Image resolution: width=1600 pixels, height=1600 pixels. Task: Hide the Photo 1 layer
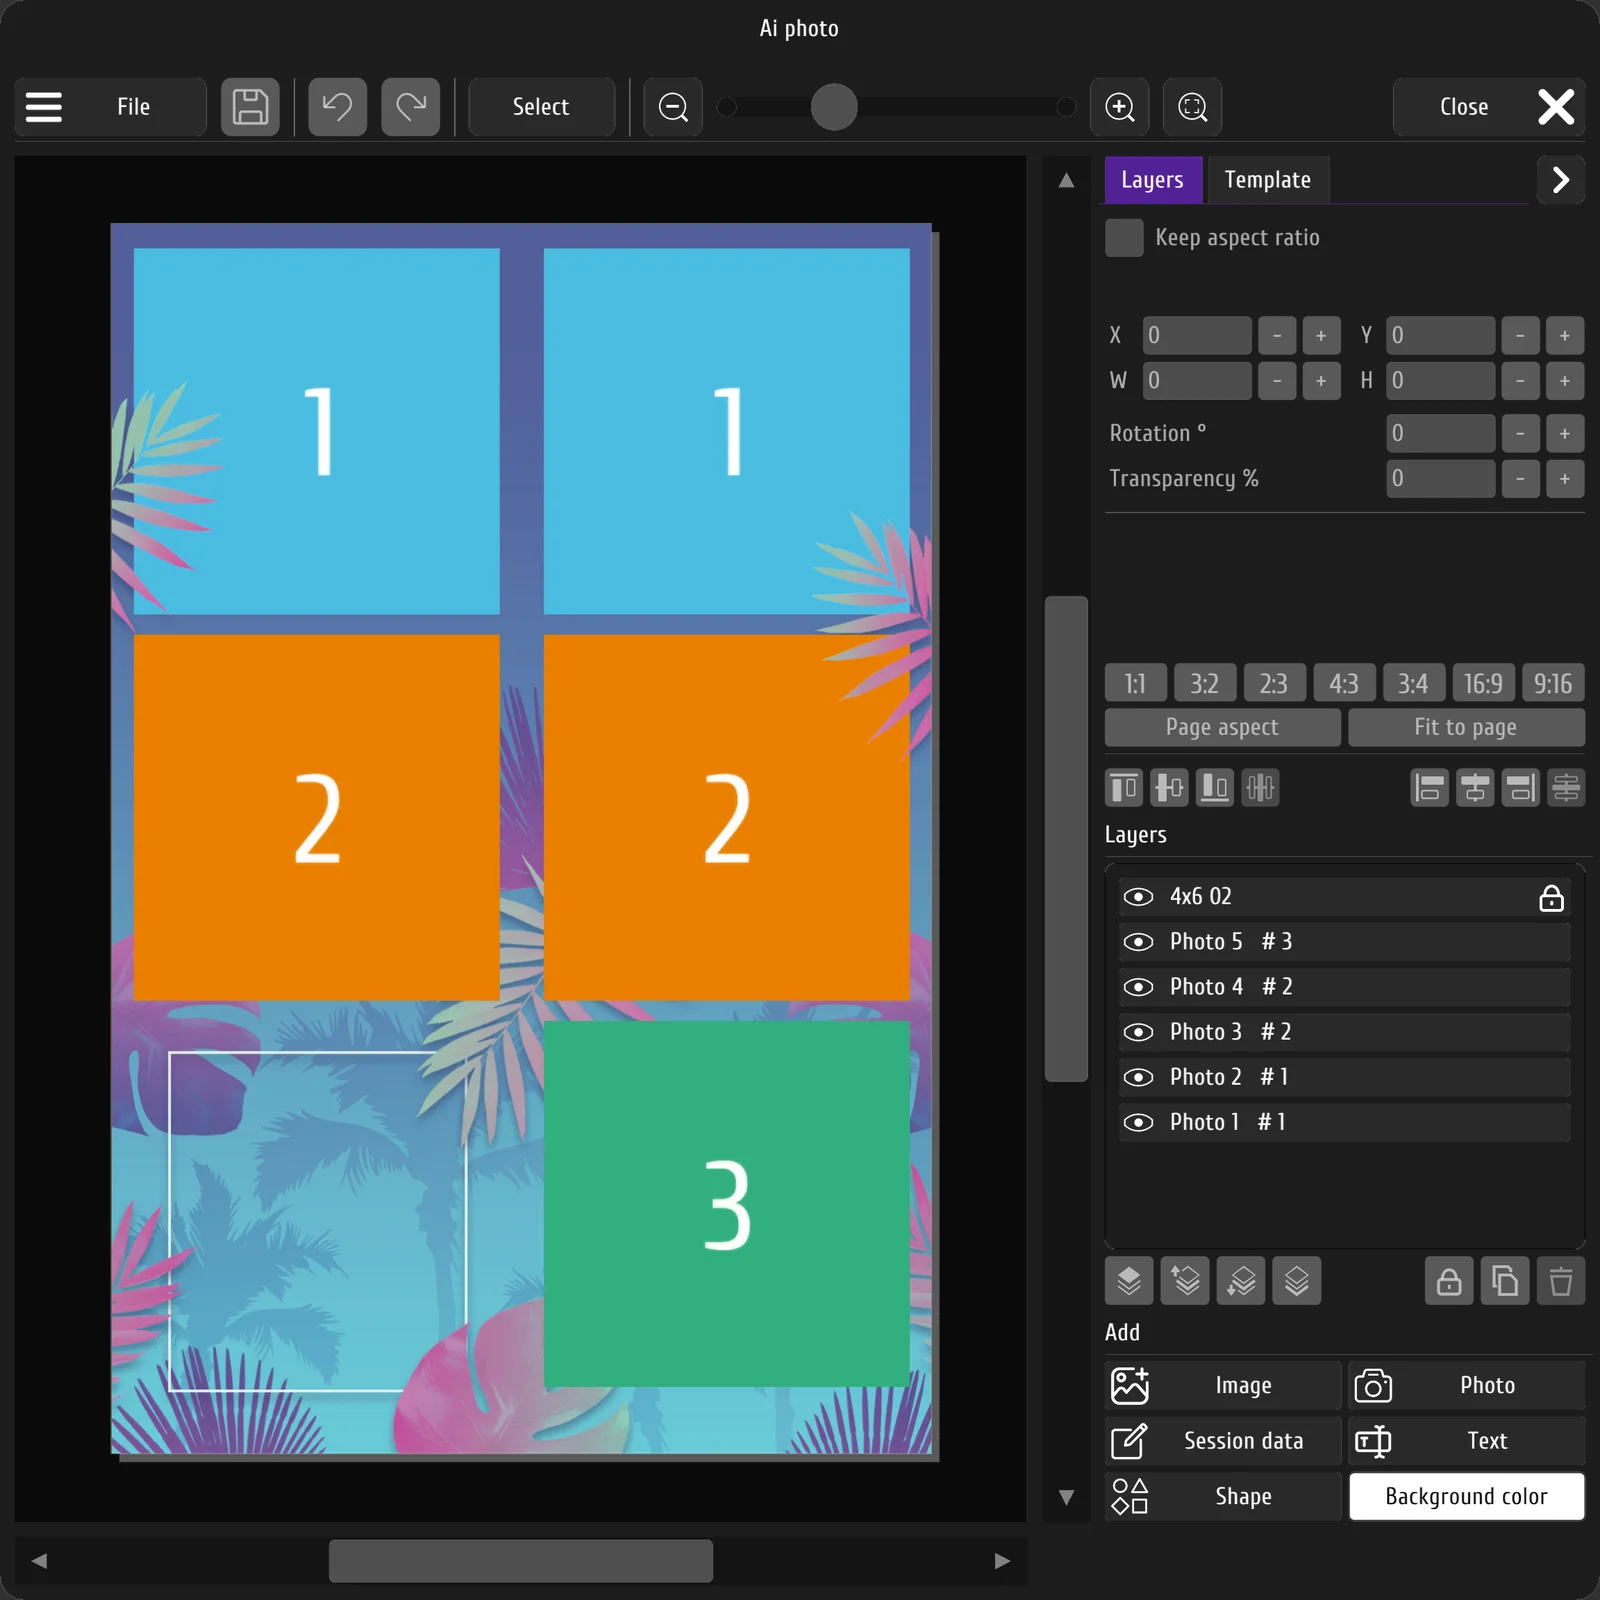(x=1138, y=1122)
